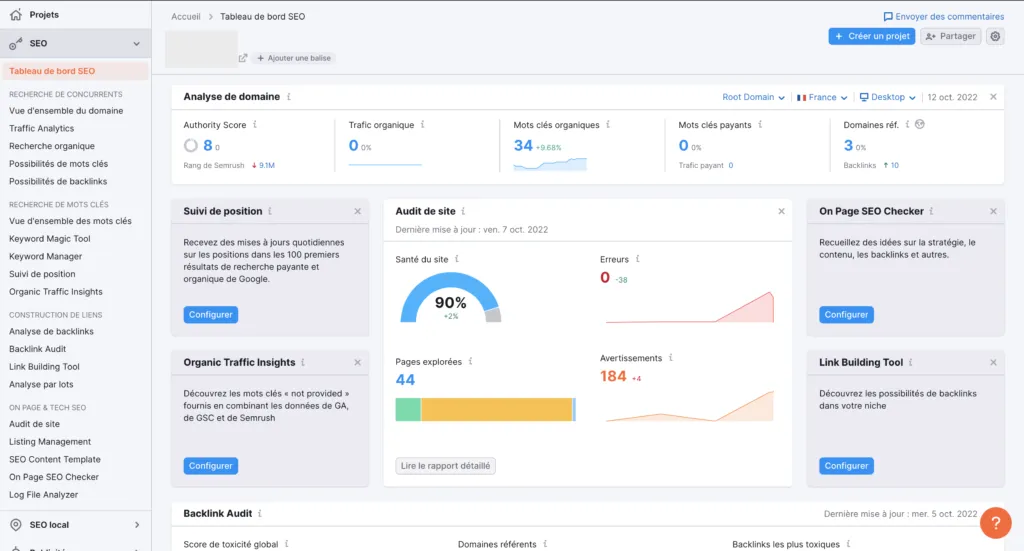This screenshot has height=551, width=1024.
Task: Show Audit de site widget info icon
Action: pos(463,212)
